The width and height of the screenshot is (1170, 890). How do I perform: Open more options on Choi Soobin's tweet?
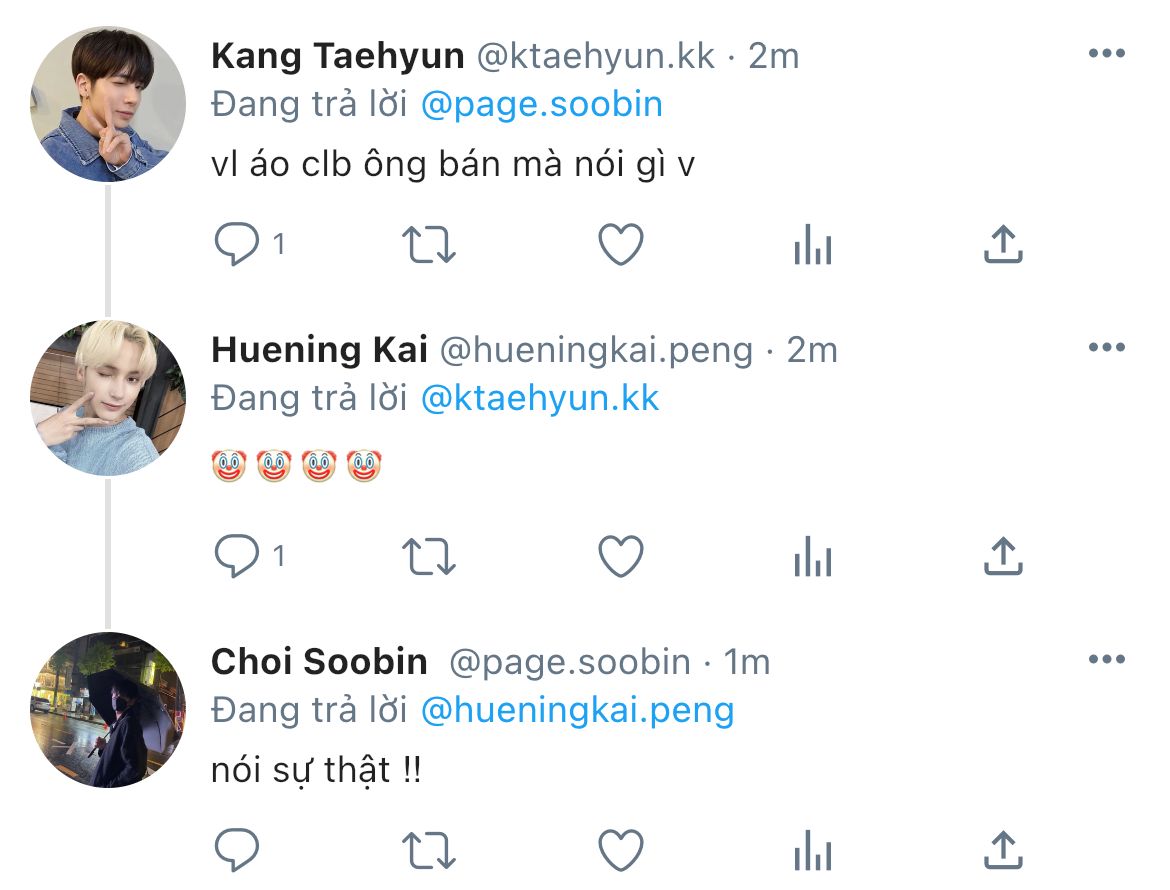click(x=1107, y=659)
